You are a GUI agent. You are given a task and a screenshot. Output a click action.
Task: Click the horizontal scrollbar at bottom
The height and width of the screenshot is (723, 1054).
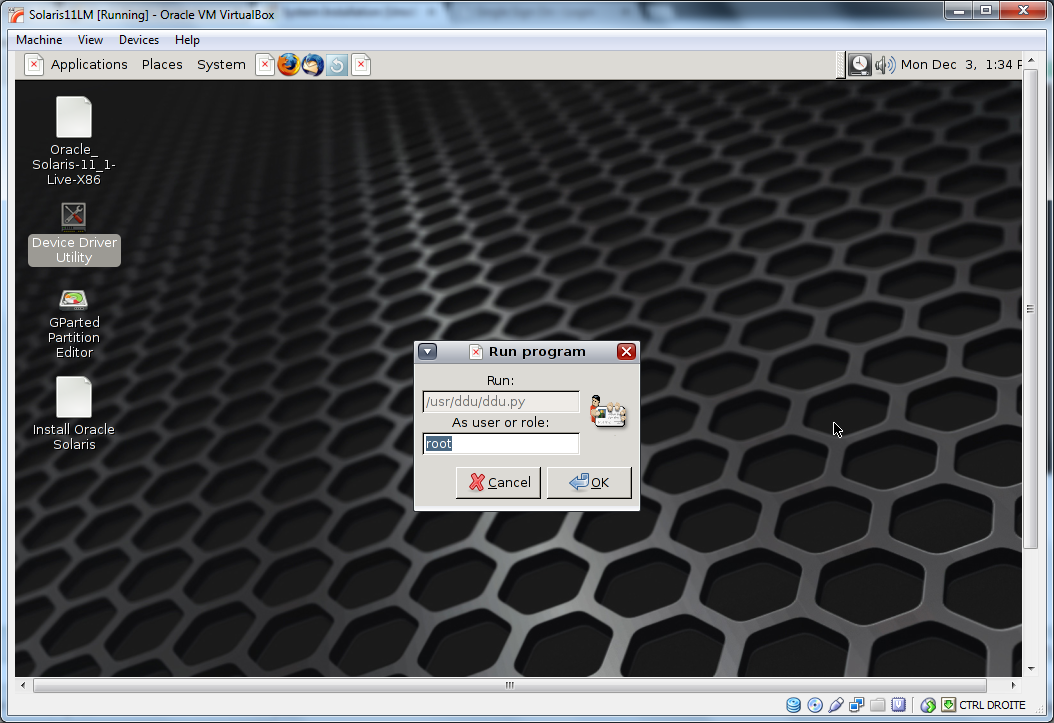pyautogui.click(x=509, y=686)
